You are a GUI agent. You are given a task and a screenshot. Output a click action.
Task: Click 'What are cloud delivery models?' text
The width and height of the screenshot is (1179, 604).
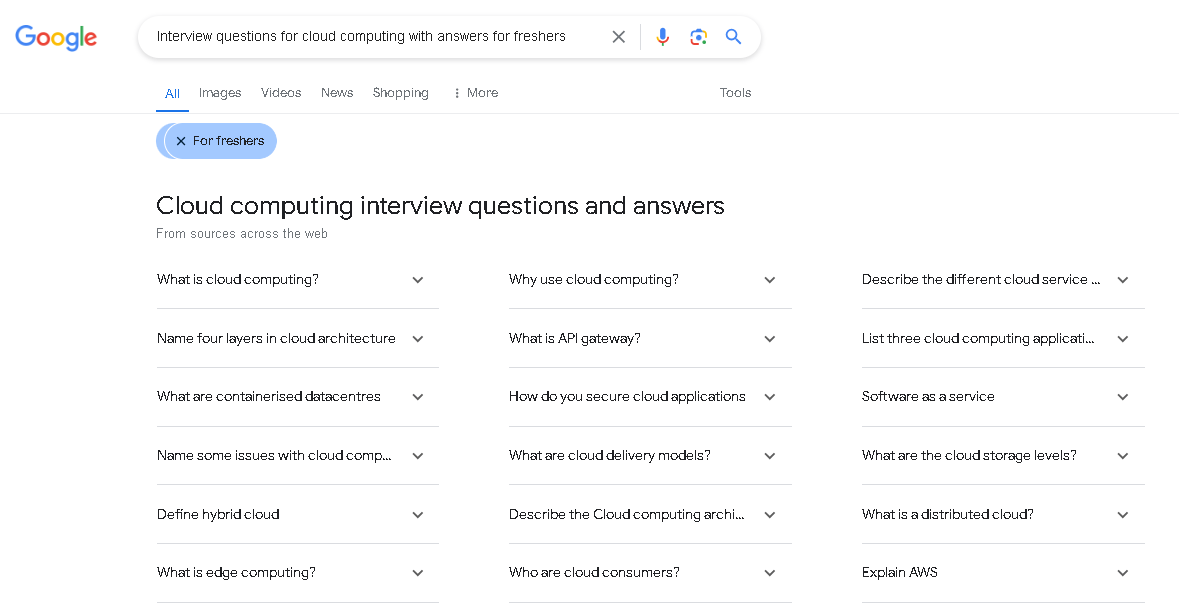pyautogui.click(x=609, y=455)
